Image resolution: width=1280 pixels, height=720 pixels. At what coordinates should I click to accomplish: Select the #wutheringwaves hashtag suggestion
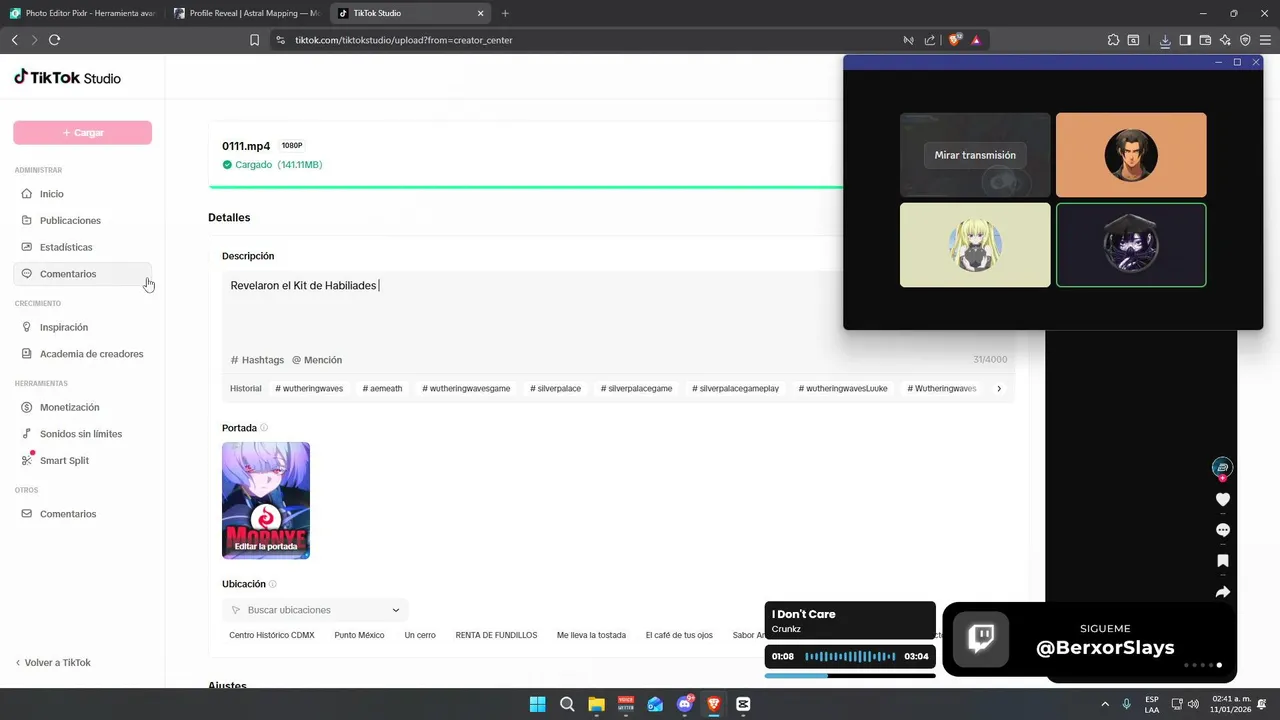tap(309, 388)
